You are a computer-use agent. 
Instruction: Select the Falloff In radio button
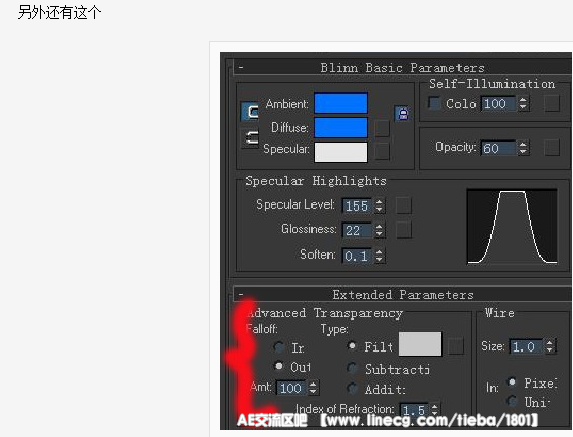[278, 347]
